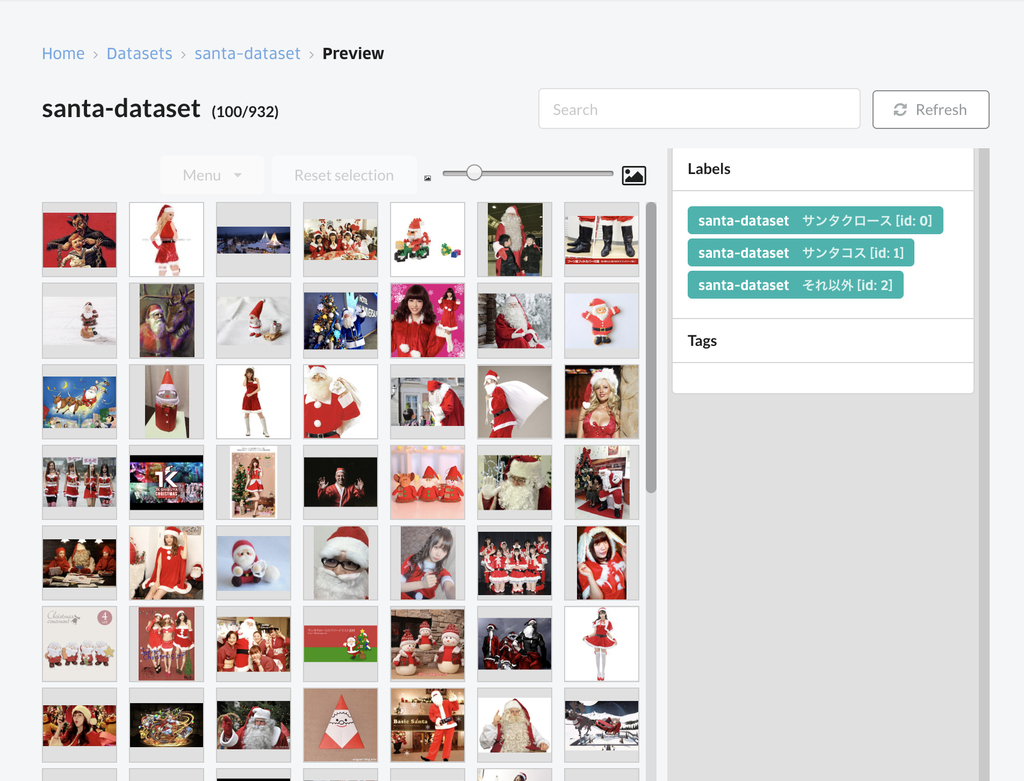Click the right panel vertical scrollbar
The width and height of the screenshot is (1024, 781).
[984, 464]
